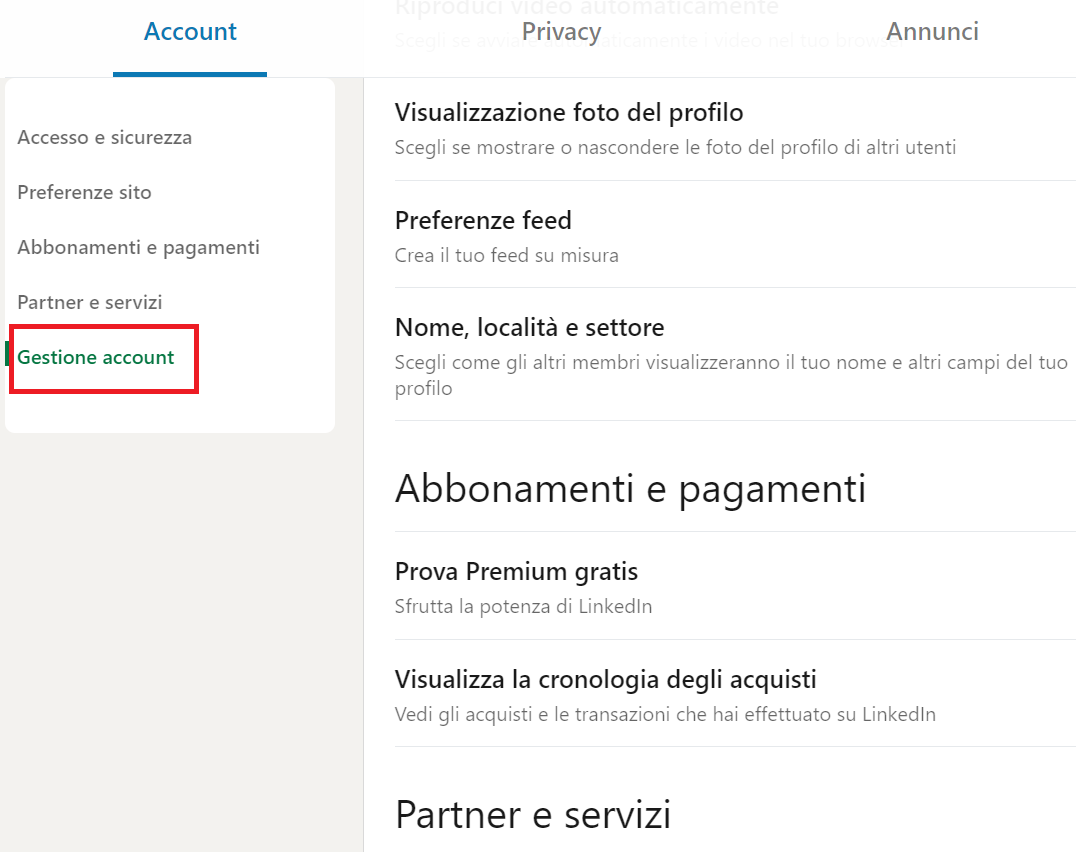Select Accesso e sicurezza in the sidebar
The width and height of the screenshot is (1076, 852).
pos(105,137)
